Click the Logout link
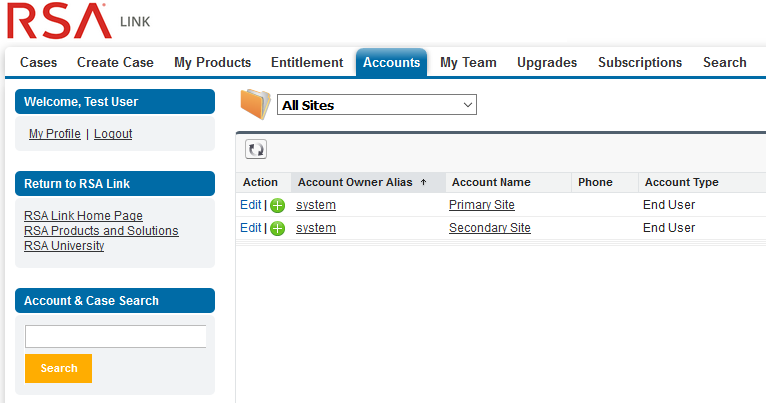 click(x=113, y=134)
